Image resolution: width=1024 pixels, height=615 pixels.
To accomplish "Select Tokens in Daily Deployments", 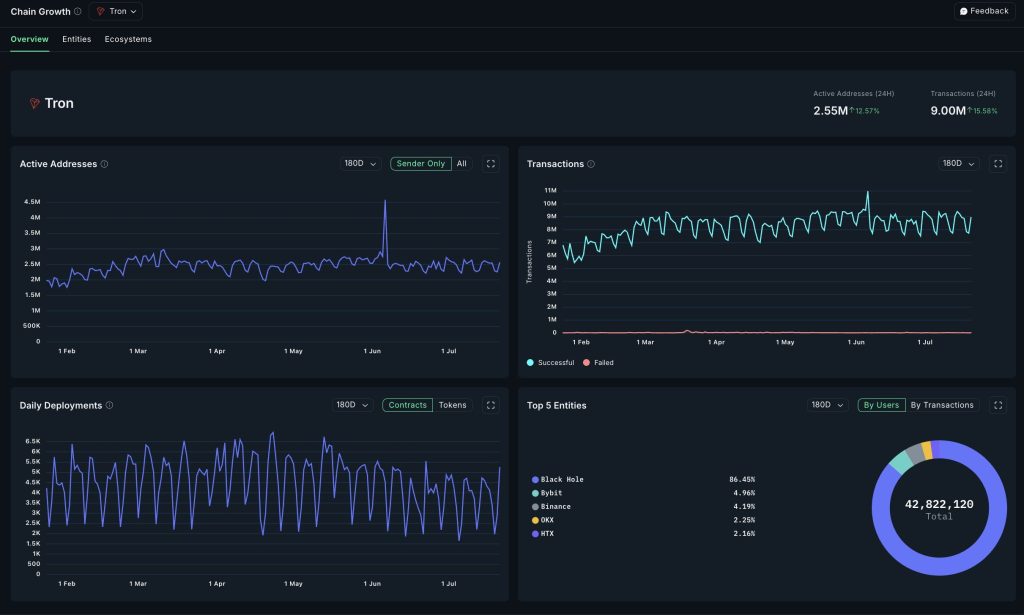I will [x=453, y=405].
